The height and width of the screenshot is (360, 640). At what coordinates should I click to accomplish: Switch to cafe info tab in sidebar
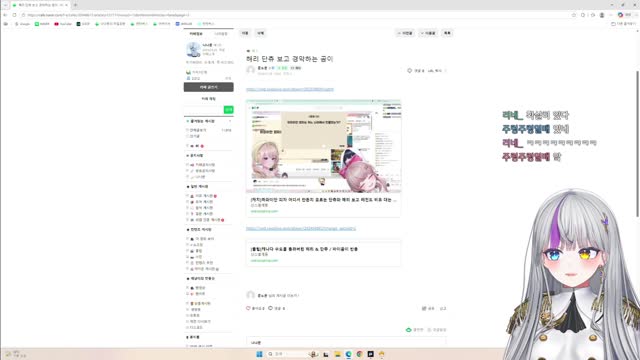(x=196, y=34)
